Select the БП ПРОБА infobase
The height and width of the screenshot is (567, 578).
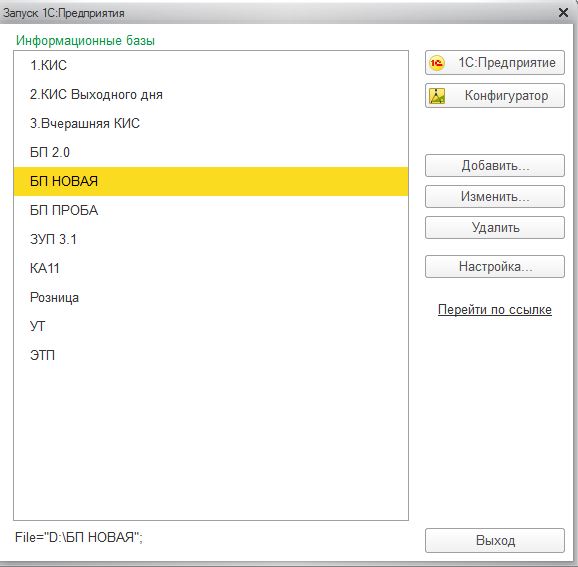pyautogui.click(x=211, y=211)
